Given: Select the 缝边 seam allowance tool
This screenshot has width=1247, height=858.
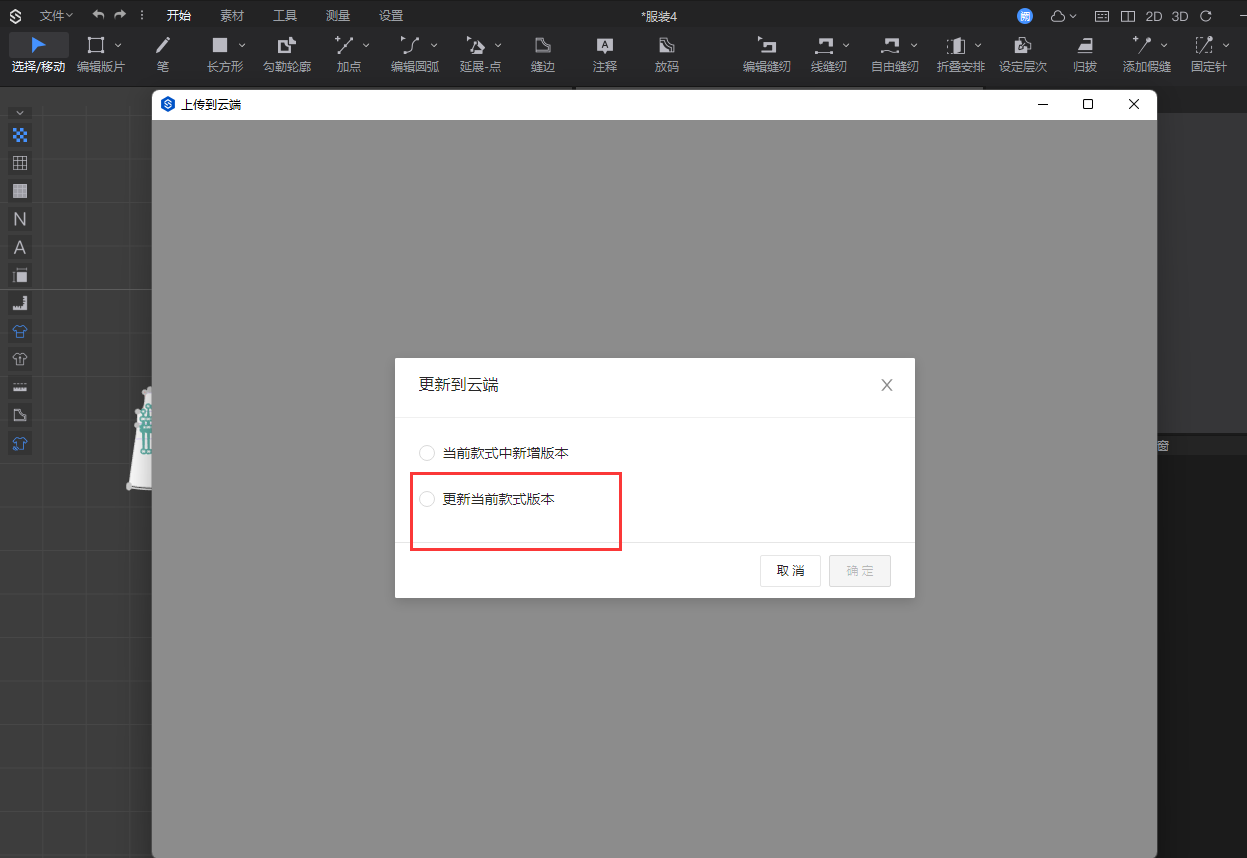Looking at the screenshot, I should (x=543, y=46).
